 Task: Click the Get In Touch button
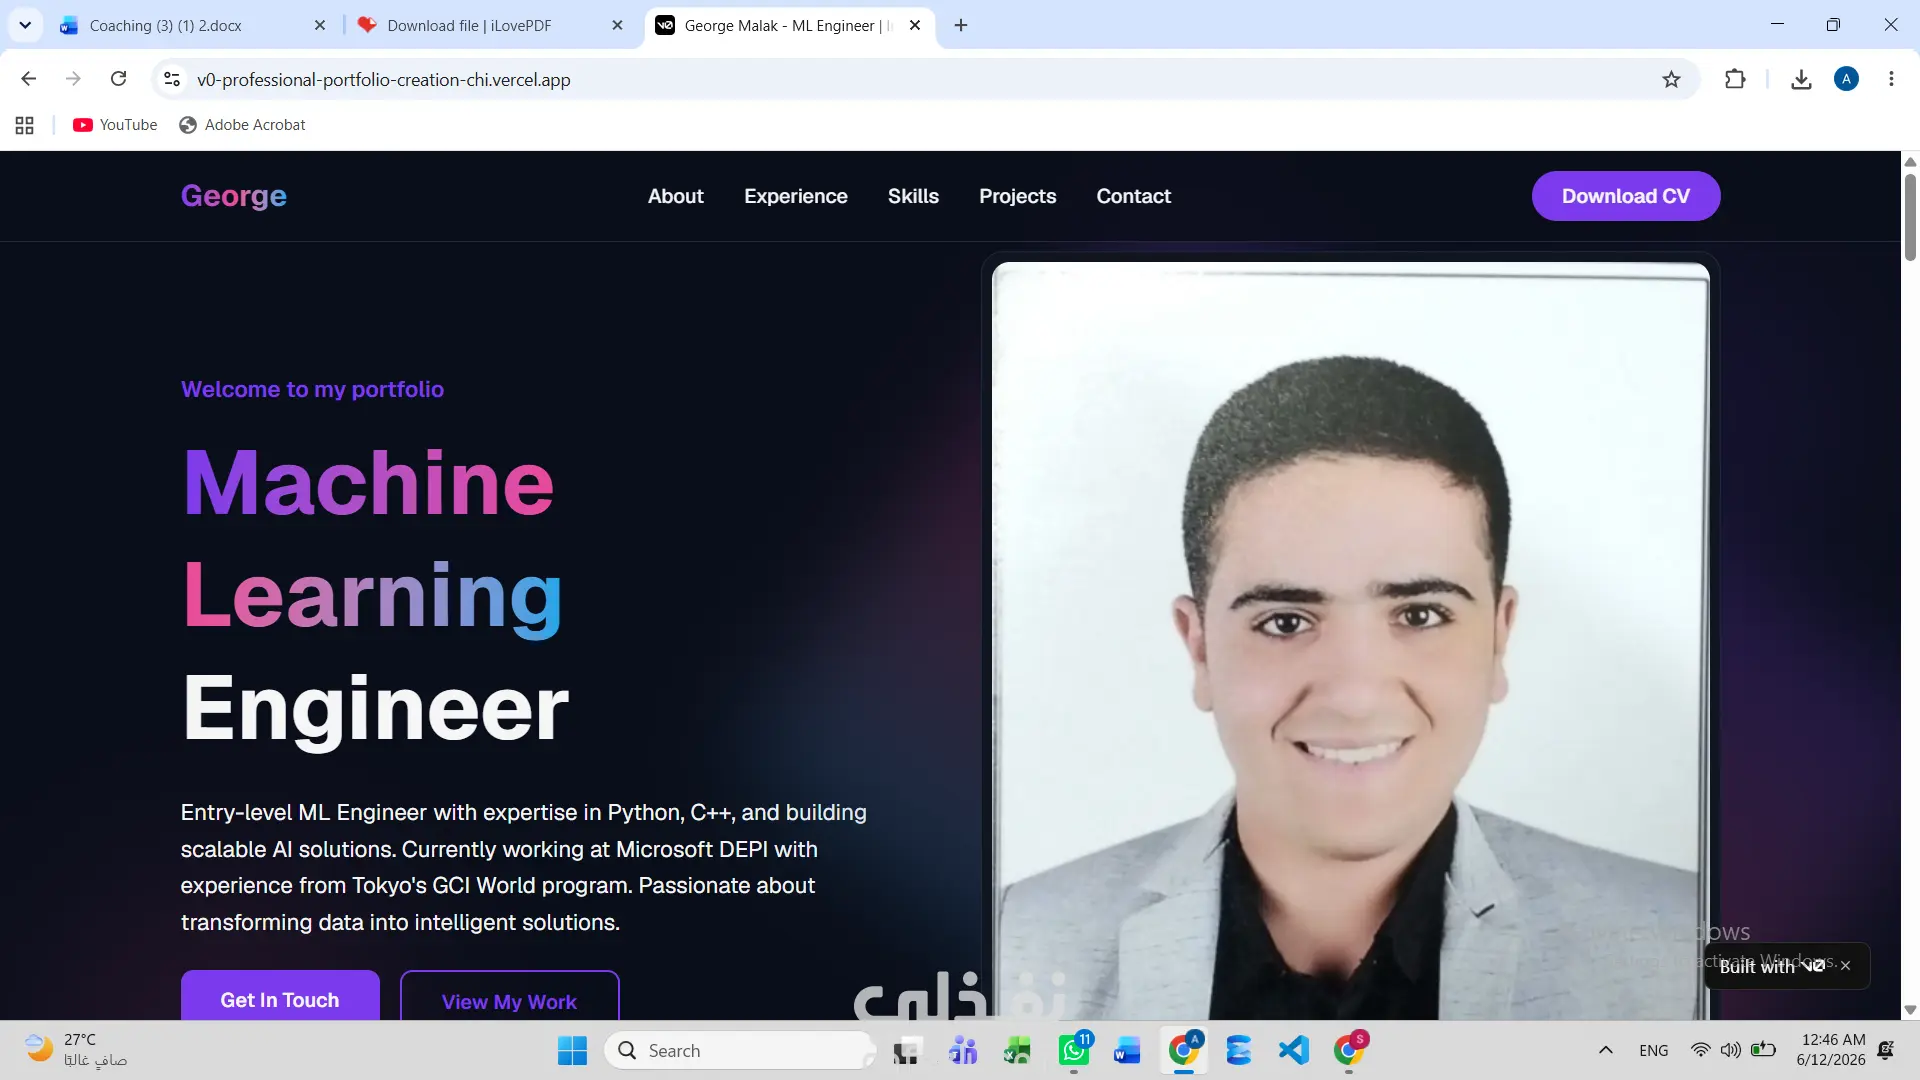coord(280,997)
